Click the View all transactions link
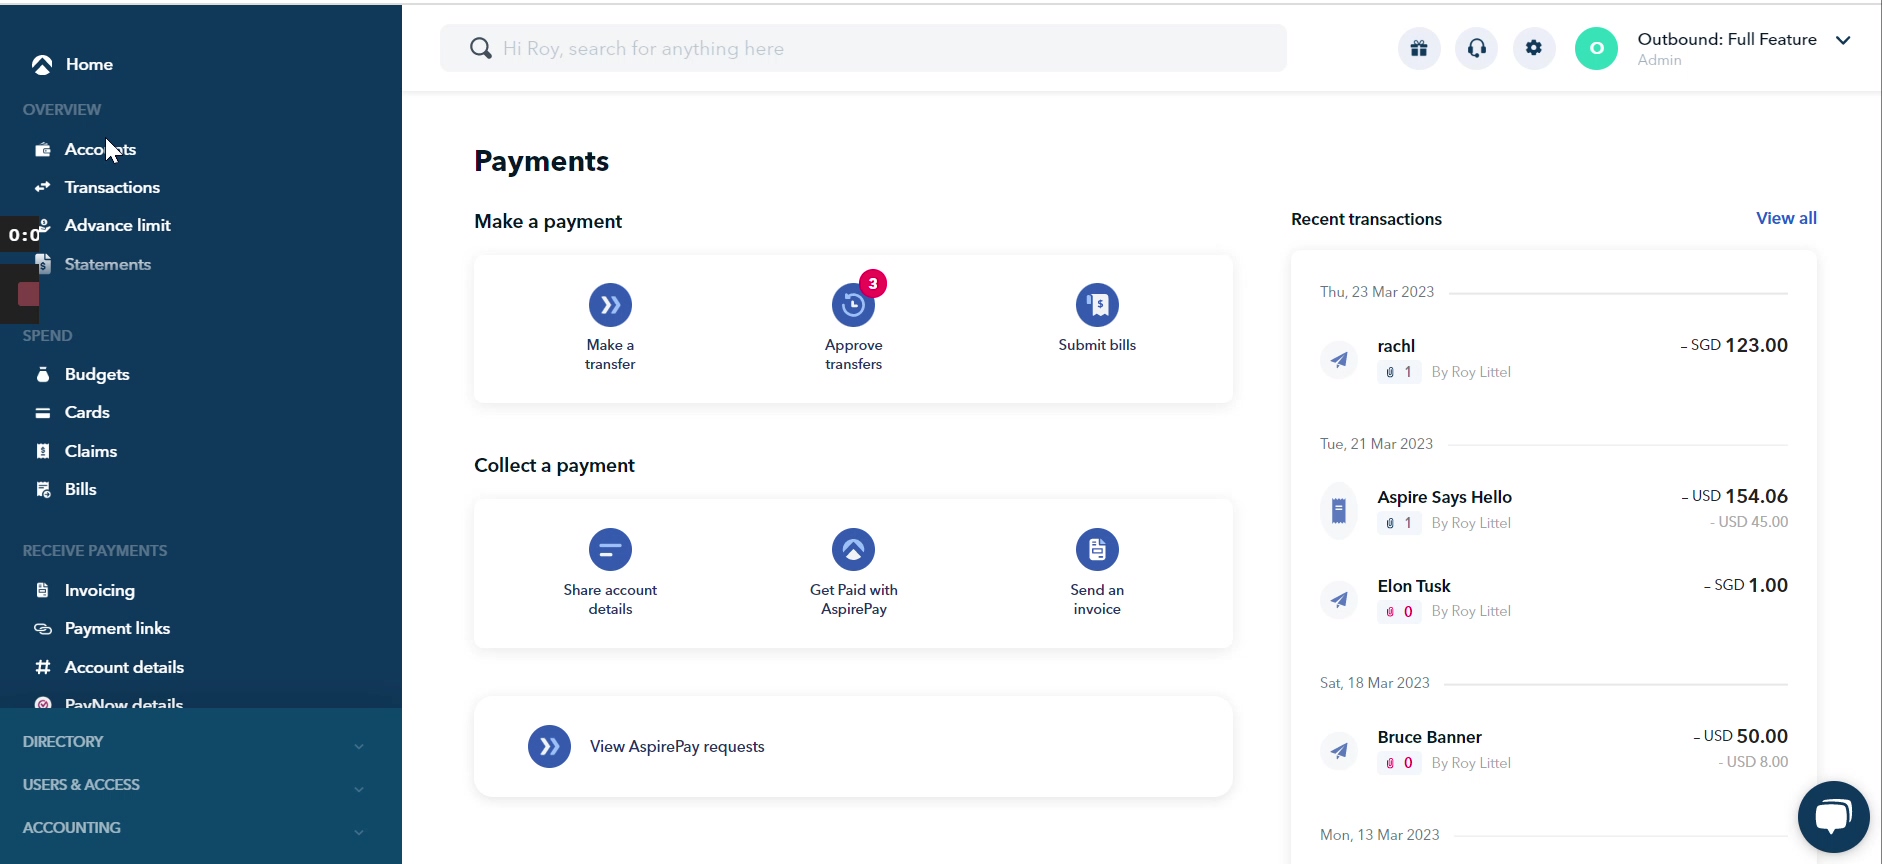 point(1786,218)
